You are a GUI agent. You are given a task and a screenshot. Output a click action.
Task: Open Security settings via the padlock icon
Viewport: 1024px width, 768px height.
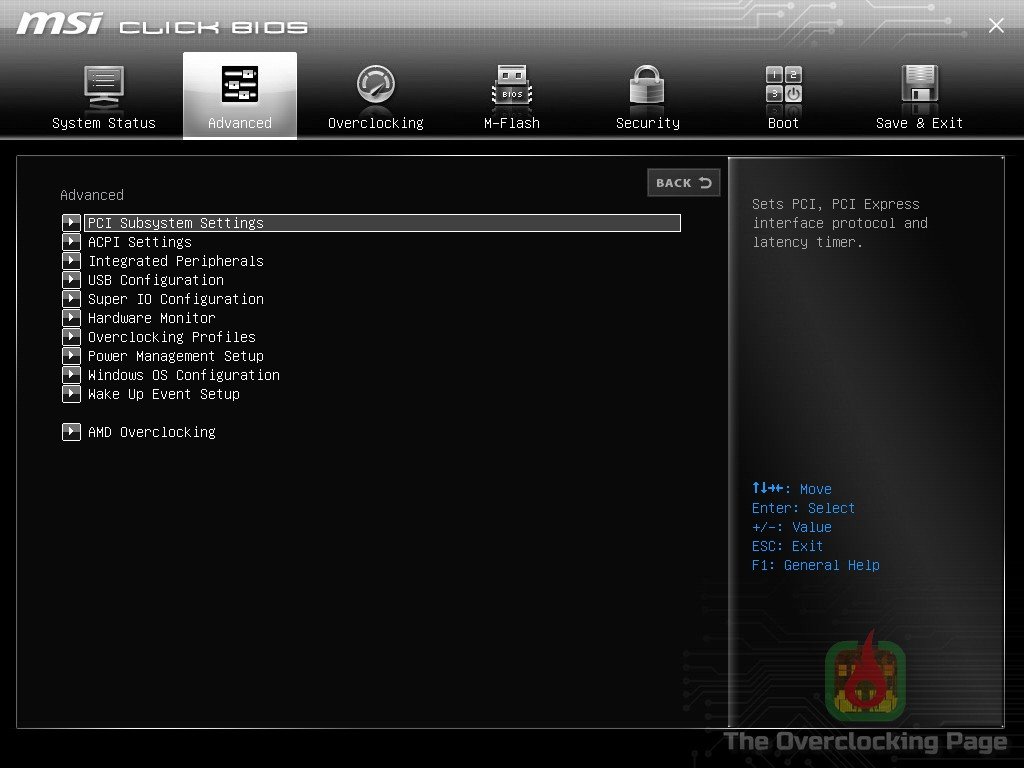(646, 85)
